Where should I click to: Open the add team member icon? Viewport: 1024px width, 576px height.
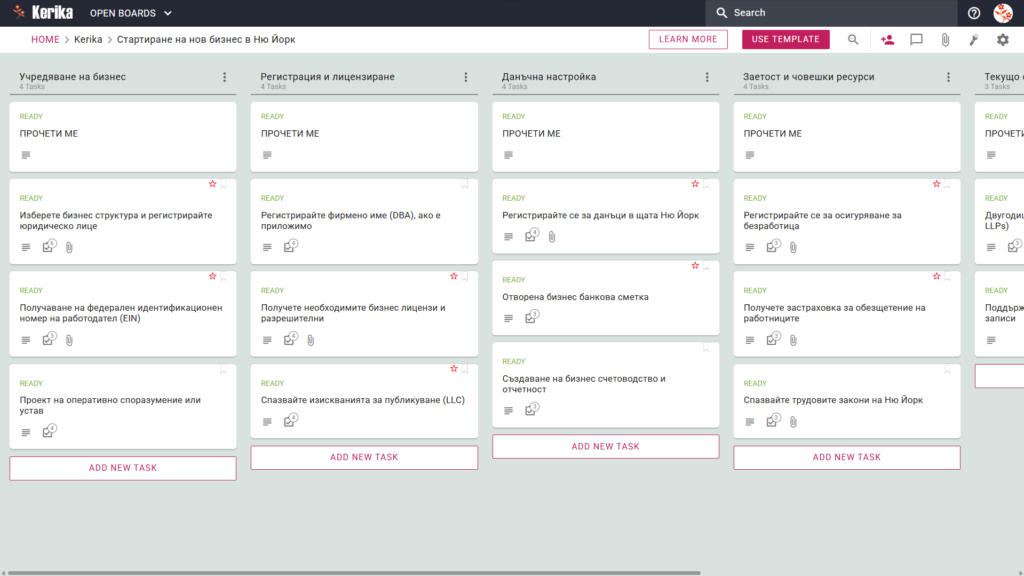[887, 40]
